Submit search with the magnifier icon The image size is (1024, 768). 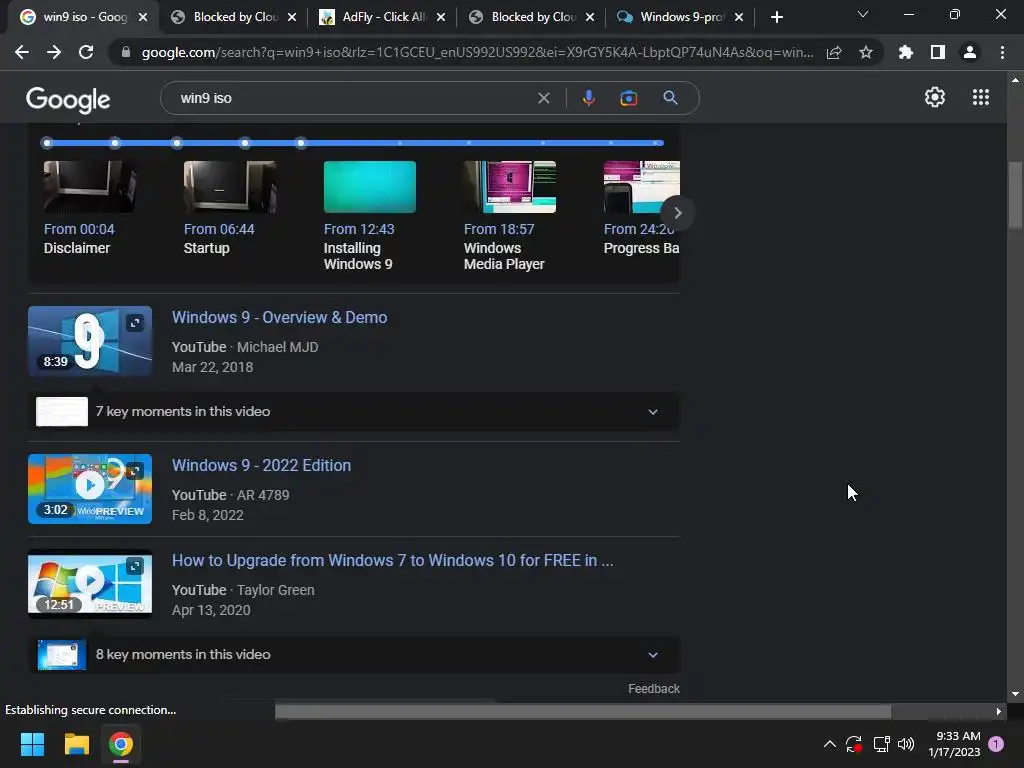[670, 98]
